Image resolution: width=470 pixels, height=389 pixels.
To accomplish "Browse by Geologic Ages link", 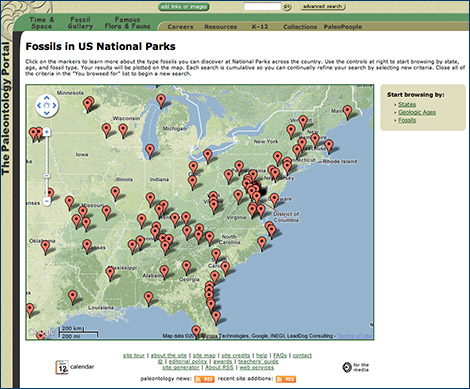I will coord(417,112).
